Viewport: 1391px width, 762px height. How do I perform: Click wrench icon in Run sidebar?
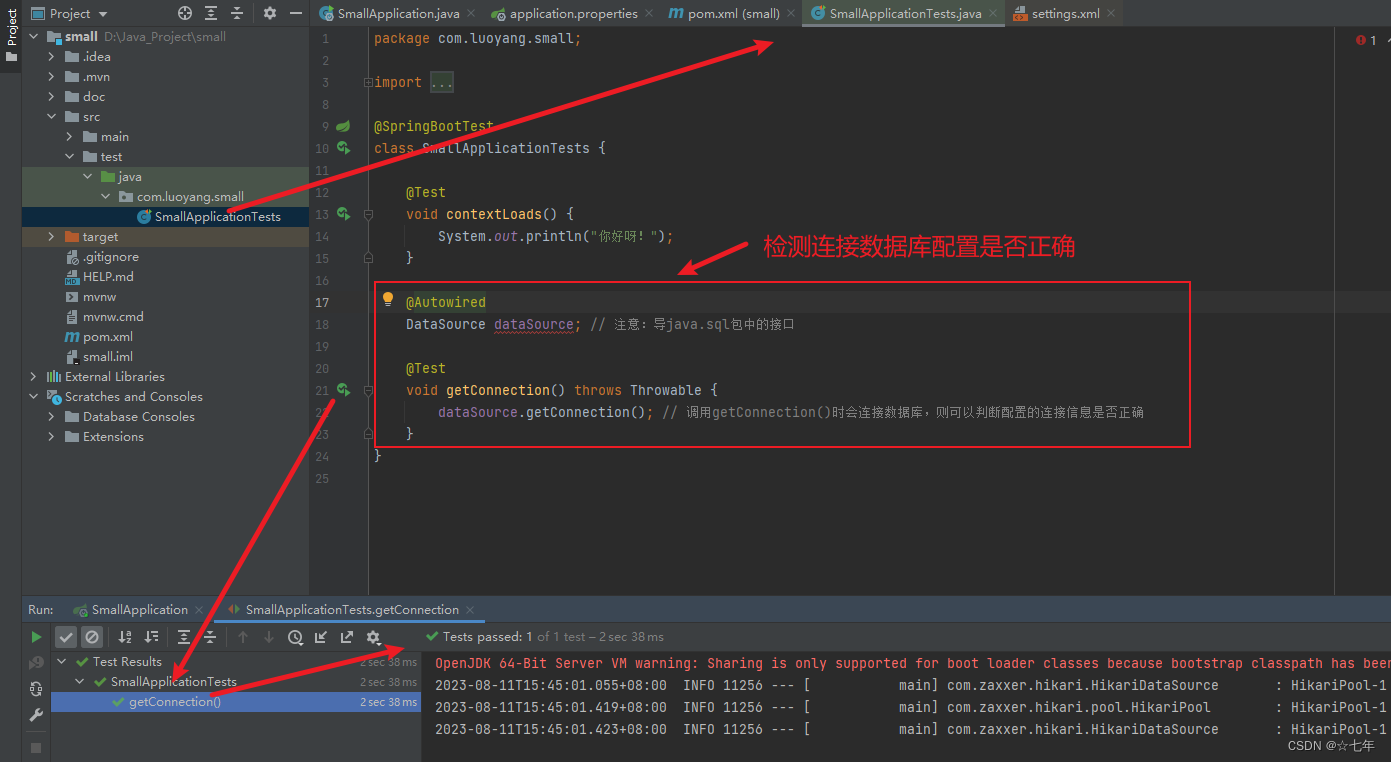click(36, 715)
